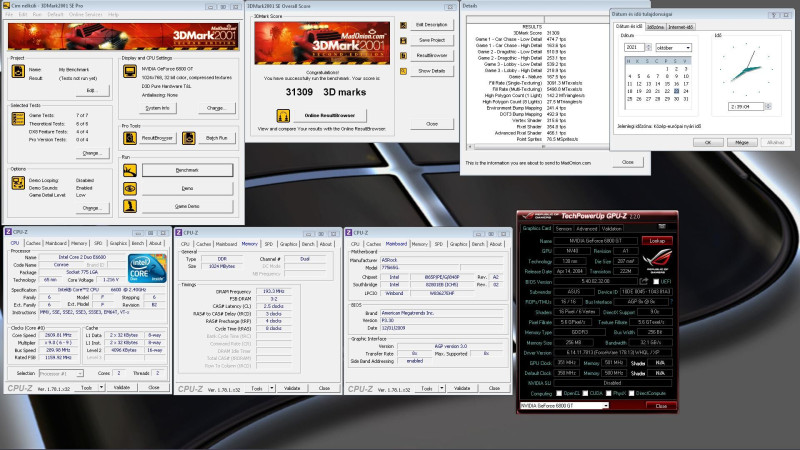Click the Selected Tests checklist icon
Screen dimensions: 800x450
pos(18,119)
